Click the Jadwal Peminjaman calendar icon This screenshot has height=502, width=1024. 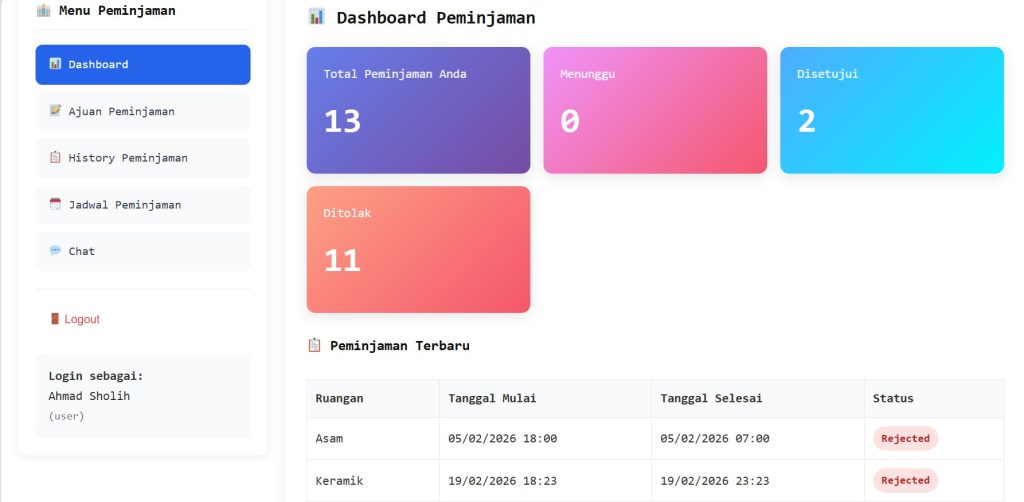coord(55,204)
